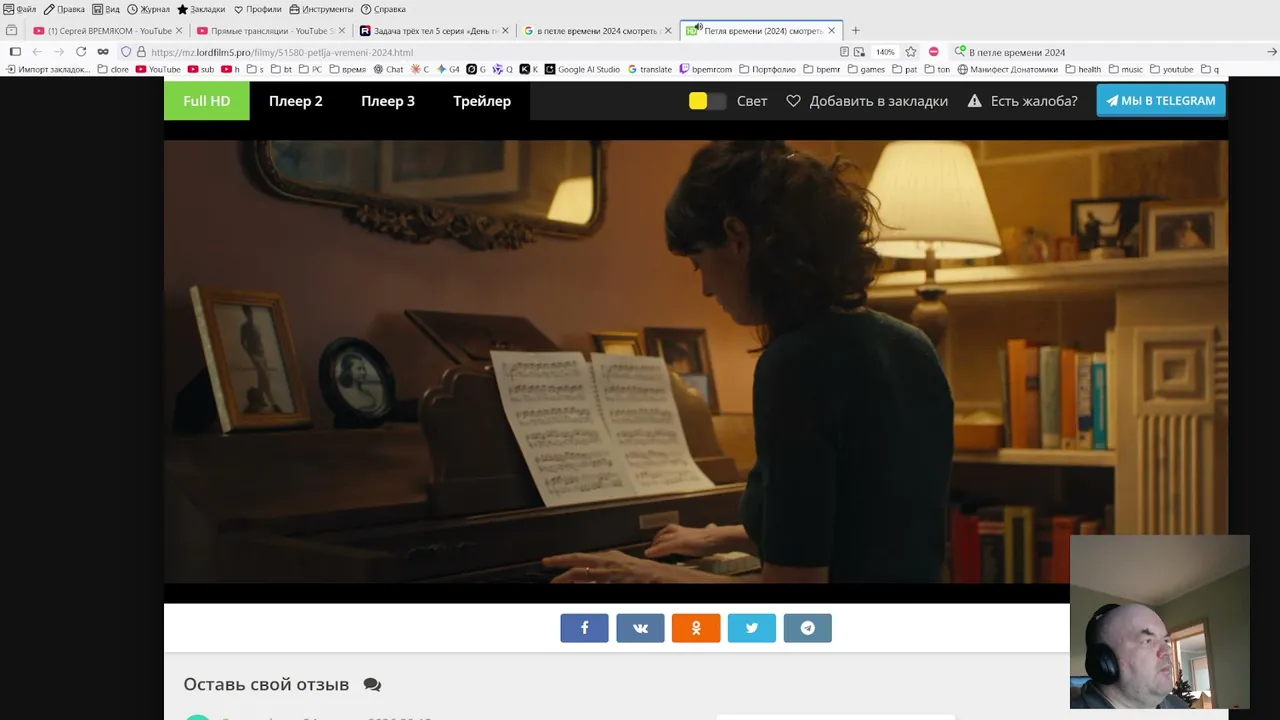Click the video player frame
The image size is (1280, 720).
tap(696, 361)
